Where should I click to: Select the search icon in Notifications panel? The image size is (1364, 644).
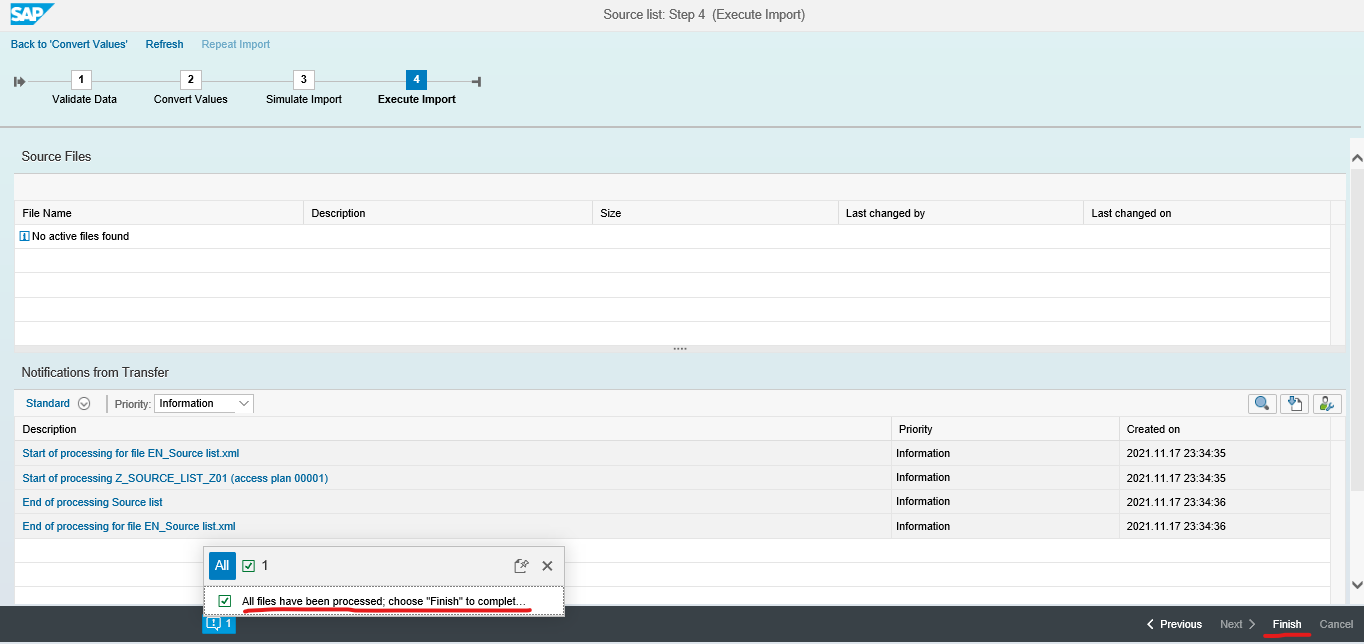tap(1261, 403)
